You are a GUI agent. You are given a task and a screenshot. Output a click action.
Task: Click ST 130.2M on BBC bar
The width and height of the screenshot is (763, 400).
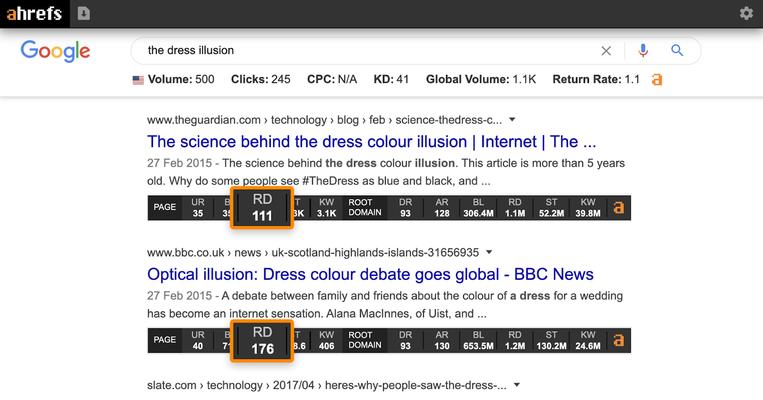pos(551,340)
